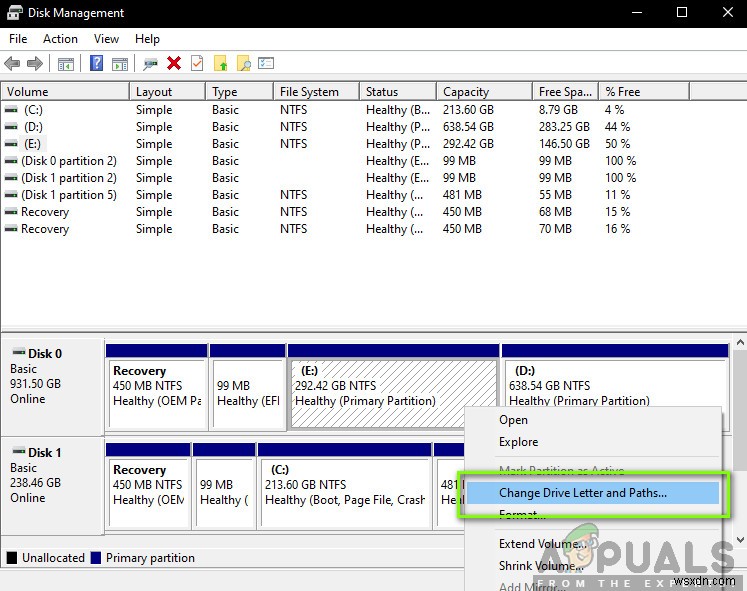Select Disk 0 Recovery 450 MB partition block
Viewport: 747px width, 591px height.
157,386
